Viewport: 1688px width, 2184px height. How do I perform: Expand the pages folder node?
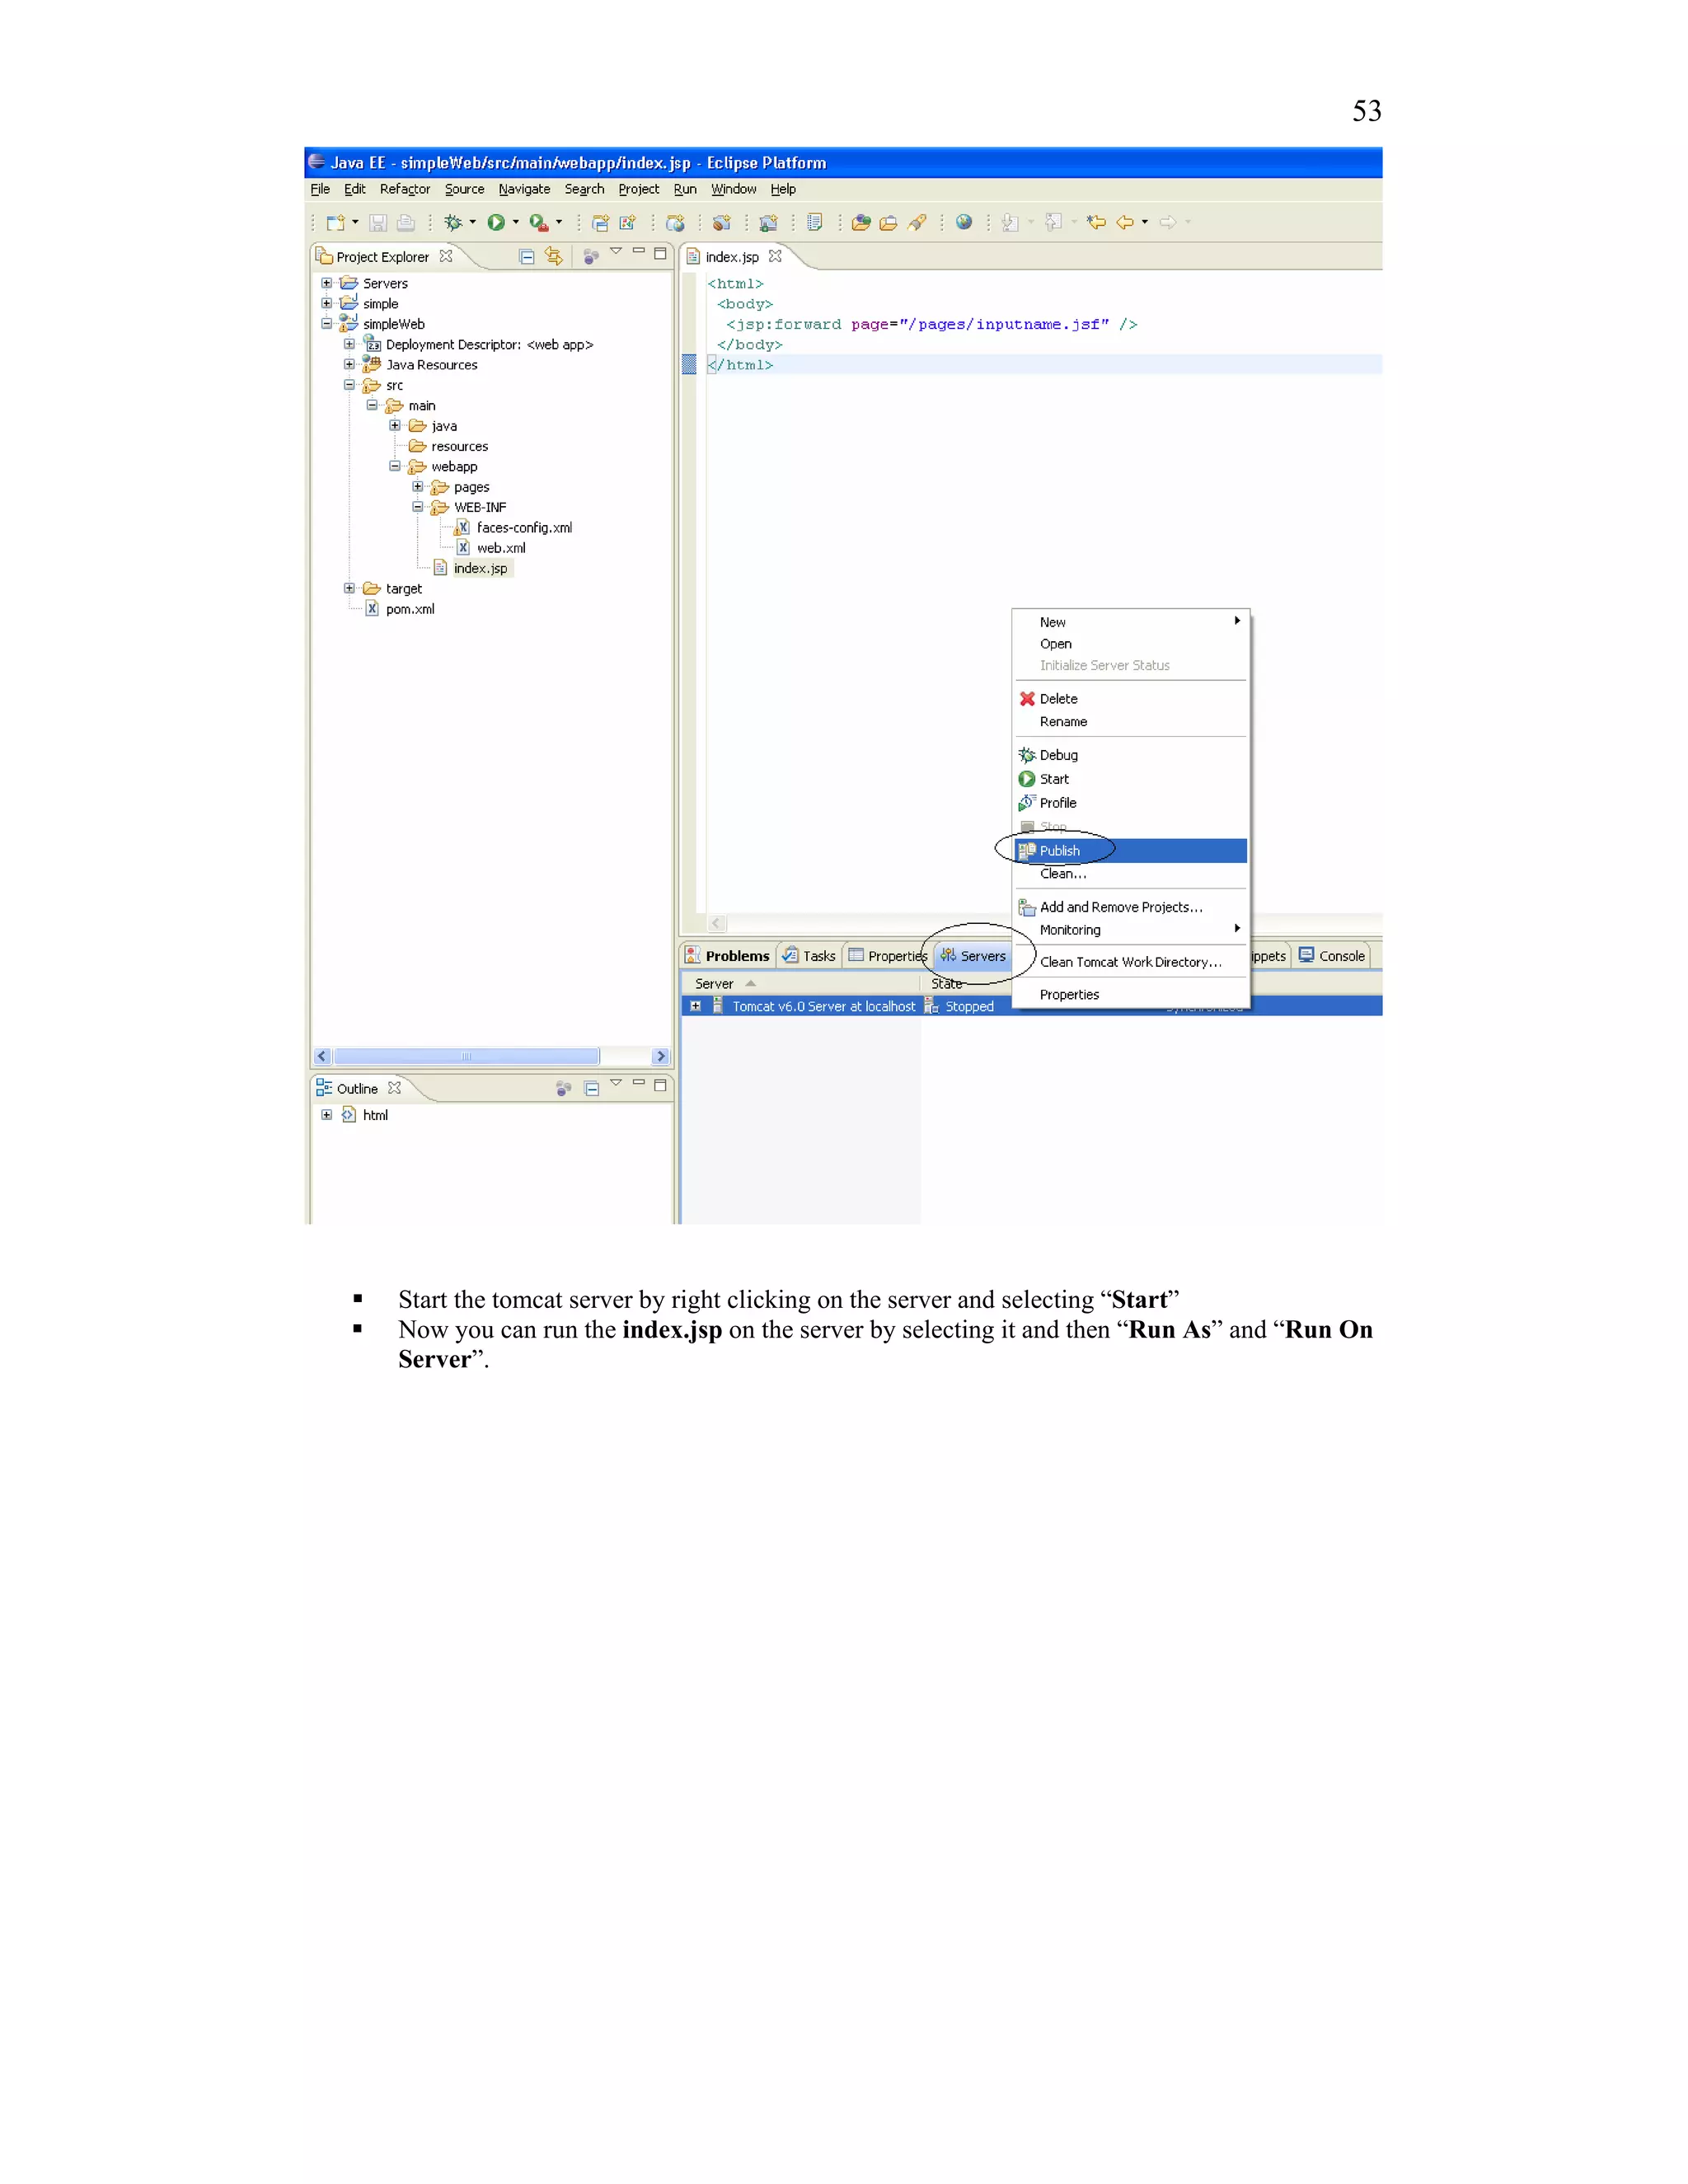coord(417,486)
